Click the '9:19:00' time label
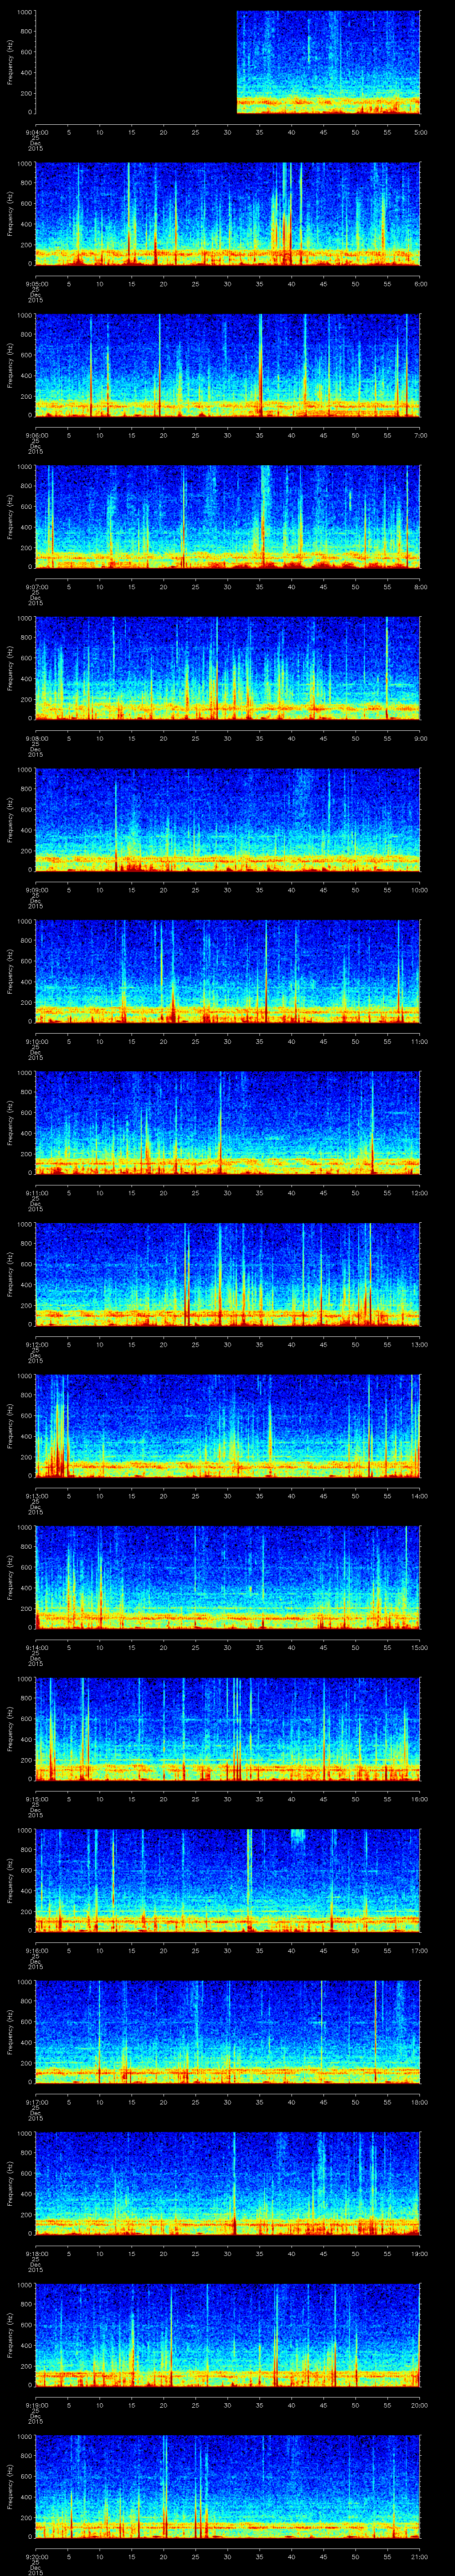This screenshot has width=455, height=2576. point(36,2404)
